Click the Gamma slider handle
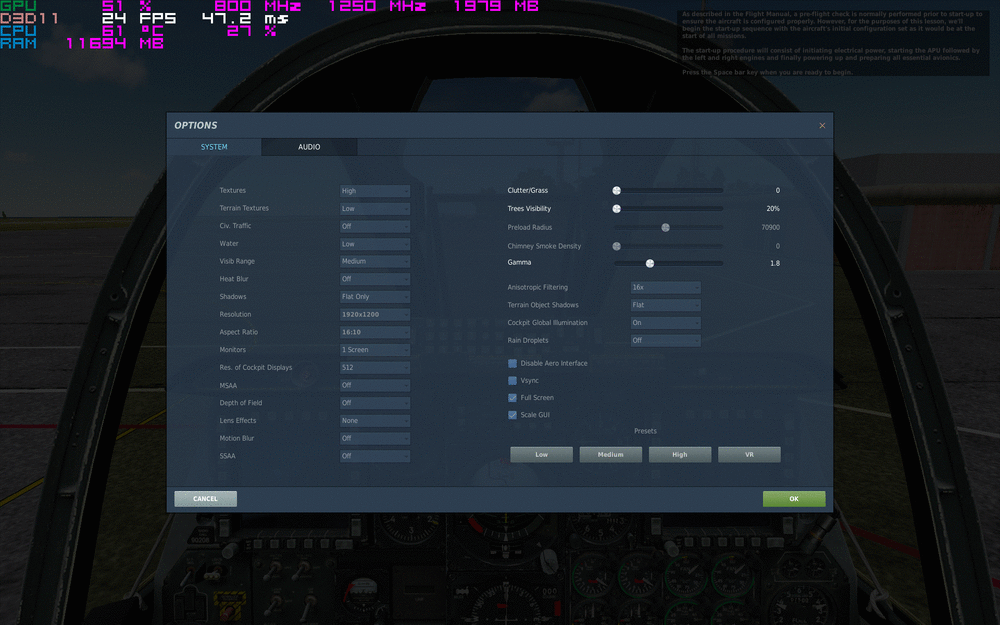 [651, 262]
